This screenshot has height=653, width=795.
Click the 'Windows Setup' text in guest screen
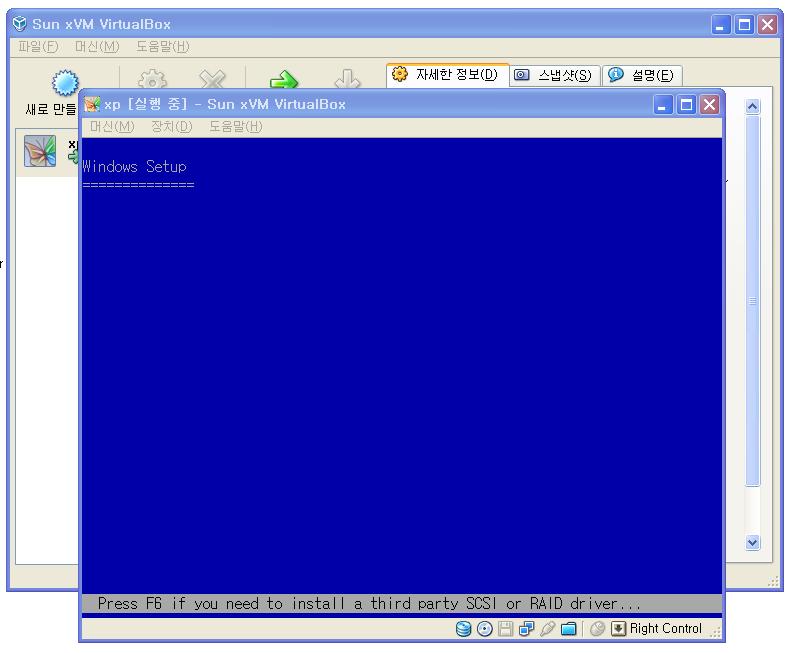134,166
